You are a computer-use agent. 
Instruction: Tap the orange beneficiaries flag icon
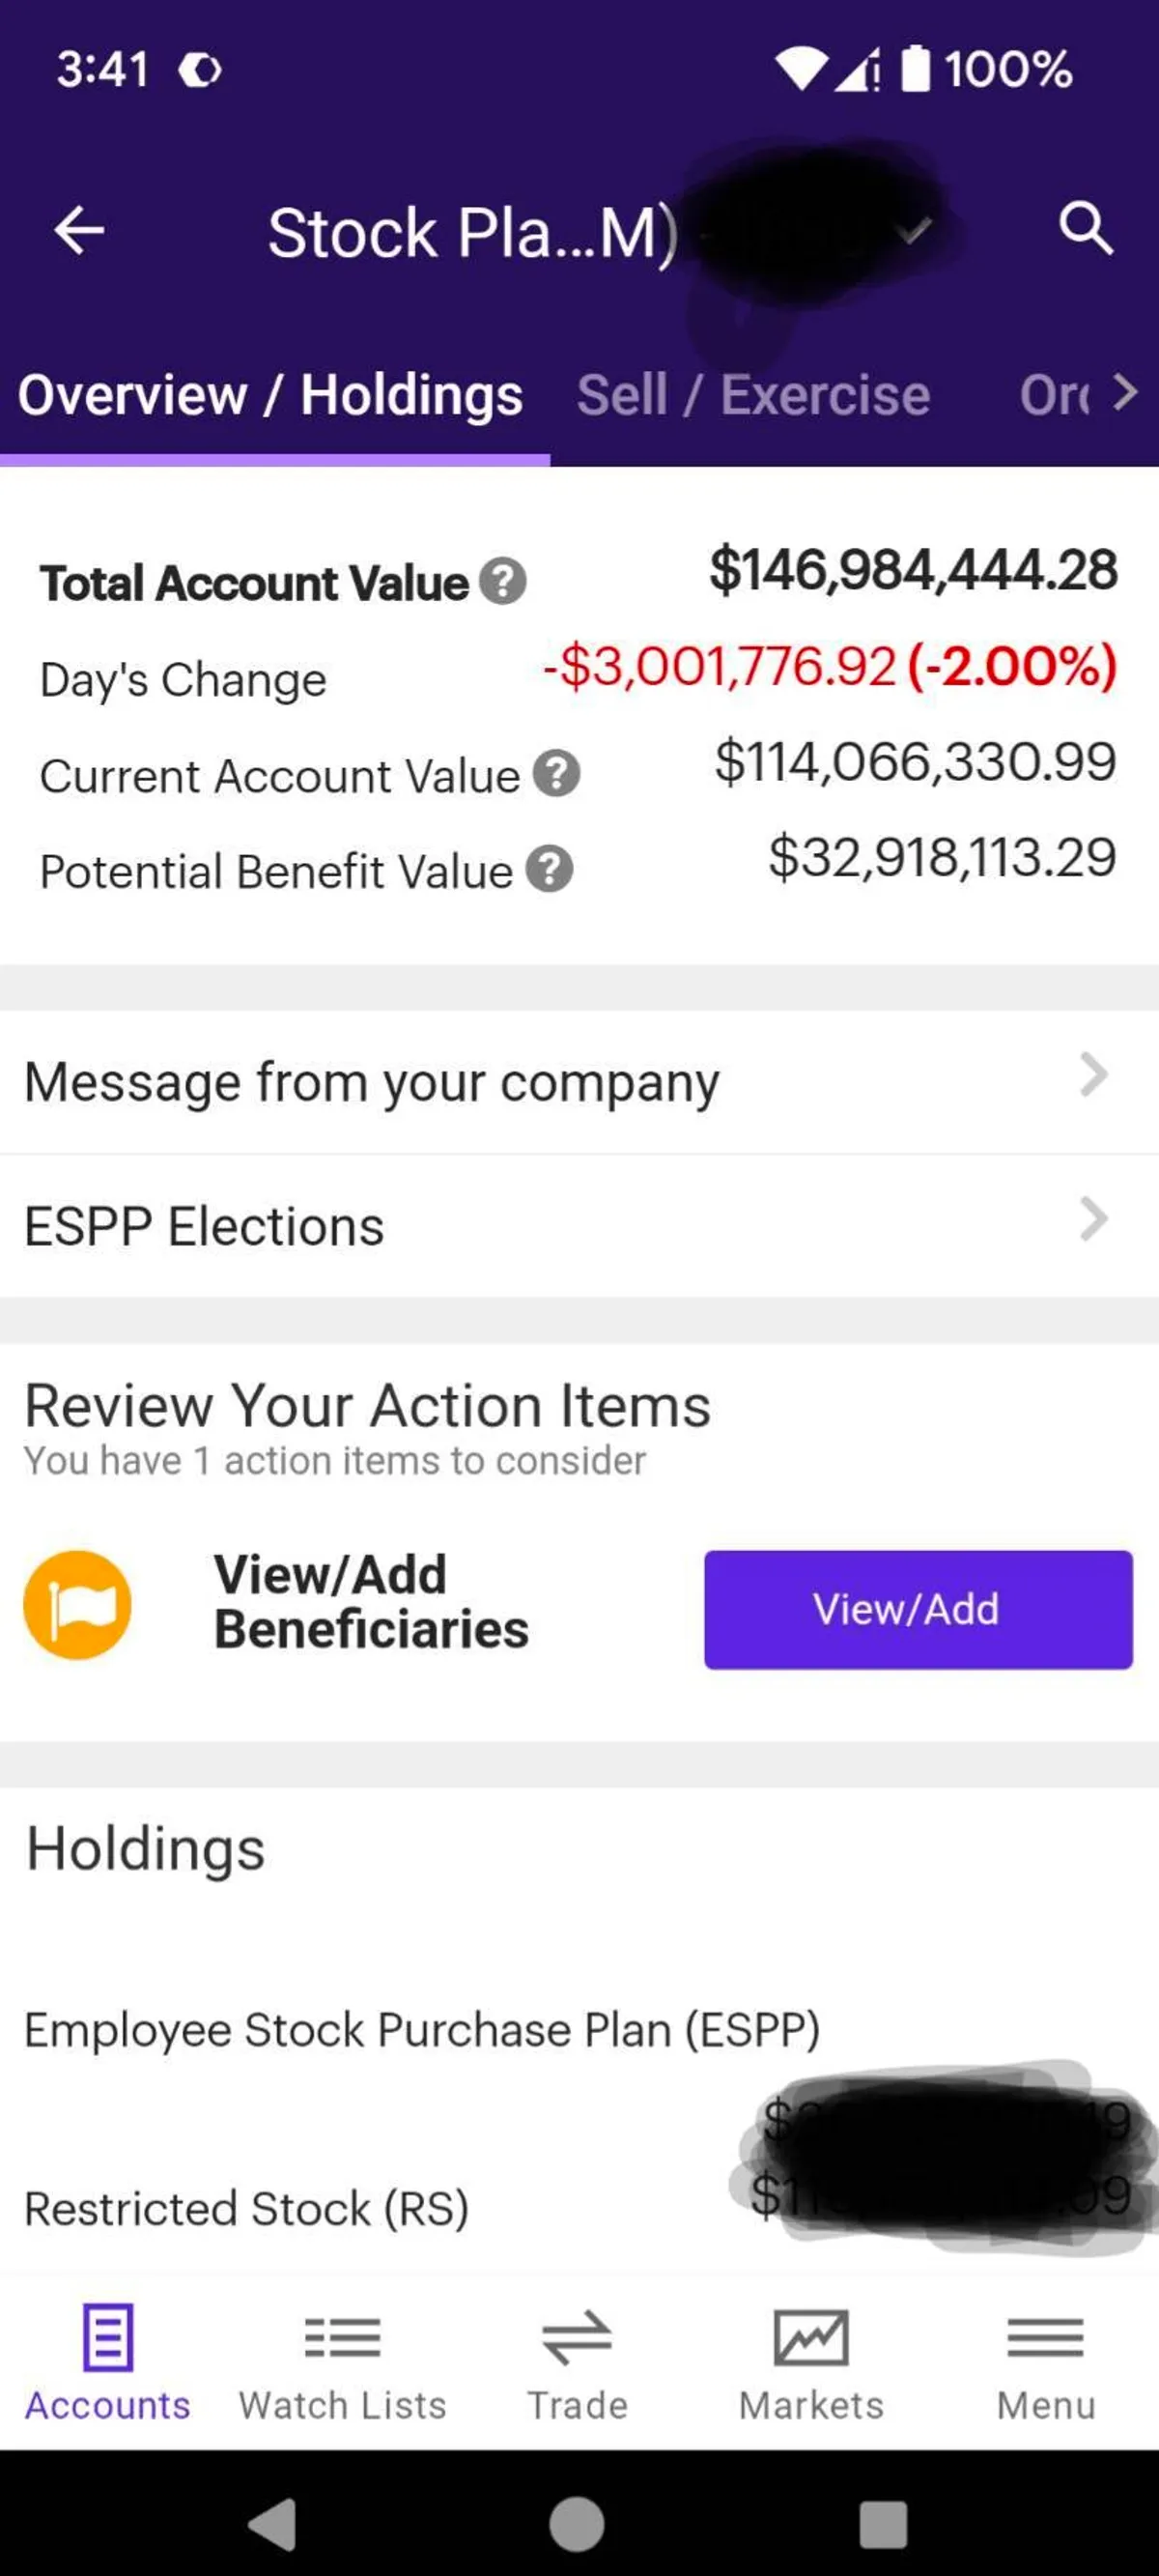tap(78, 1605)
